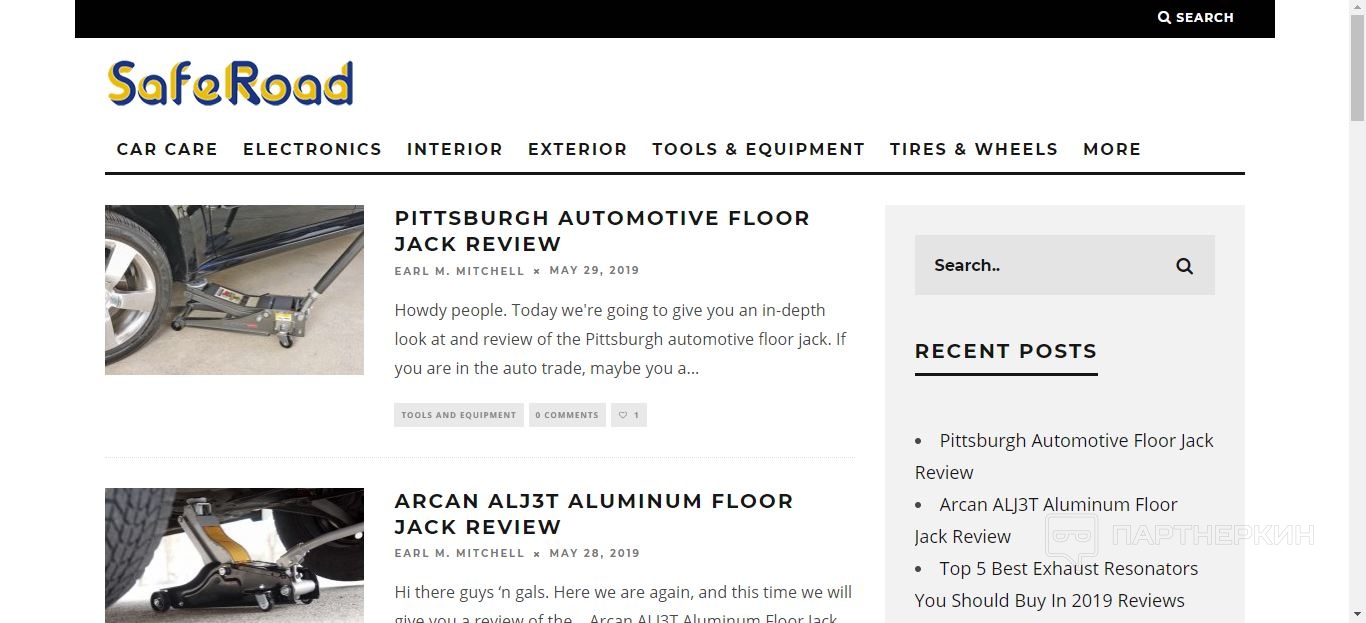Open Pittsburgh Automotive Floor Jack Review headline
This screenshot has width=1366, height=623.
602,231
